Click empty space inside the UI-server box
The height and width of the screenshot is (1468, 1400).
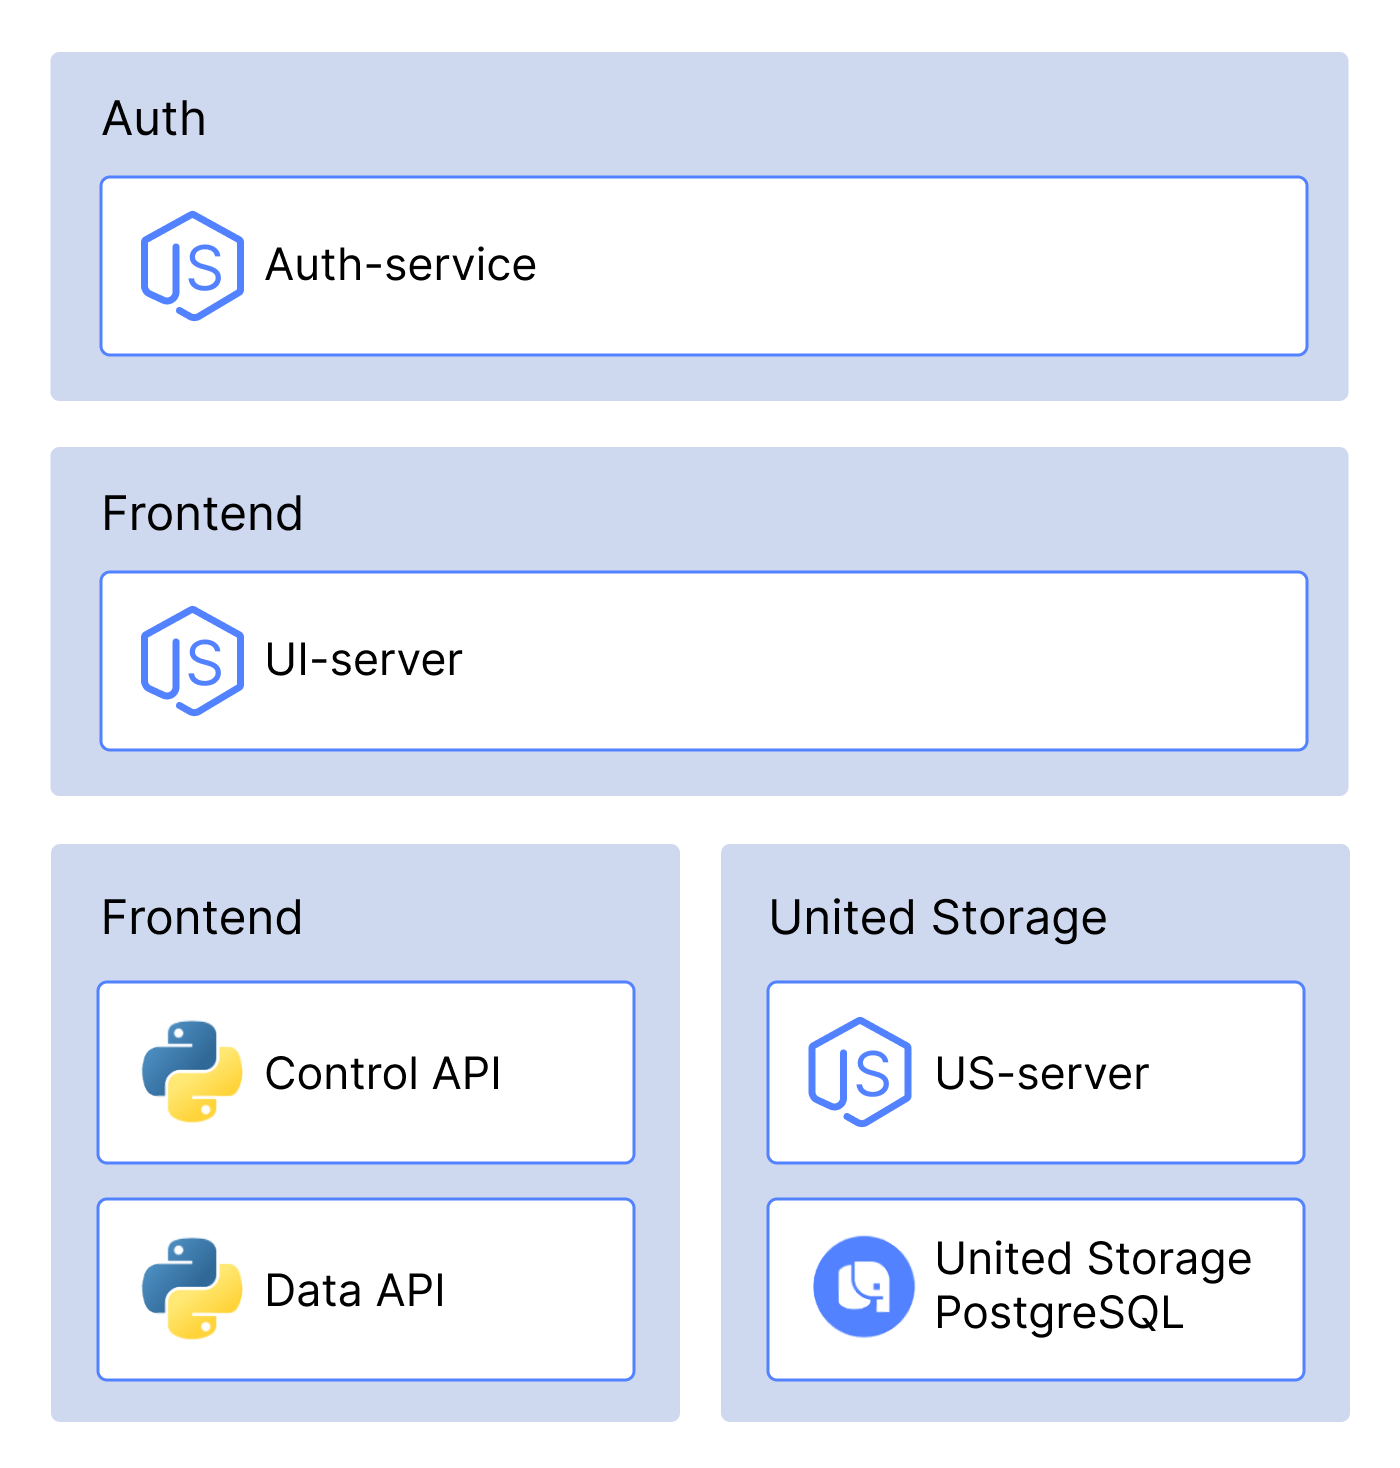(880, 661)
